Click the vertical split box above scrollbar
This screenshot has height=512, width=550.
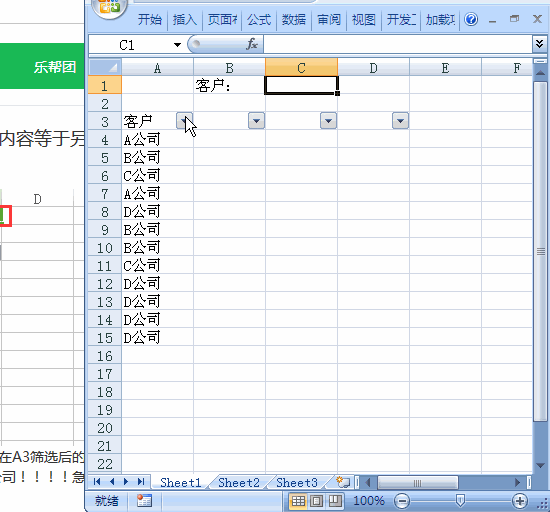point(540,61)
